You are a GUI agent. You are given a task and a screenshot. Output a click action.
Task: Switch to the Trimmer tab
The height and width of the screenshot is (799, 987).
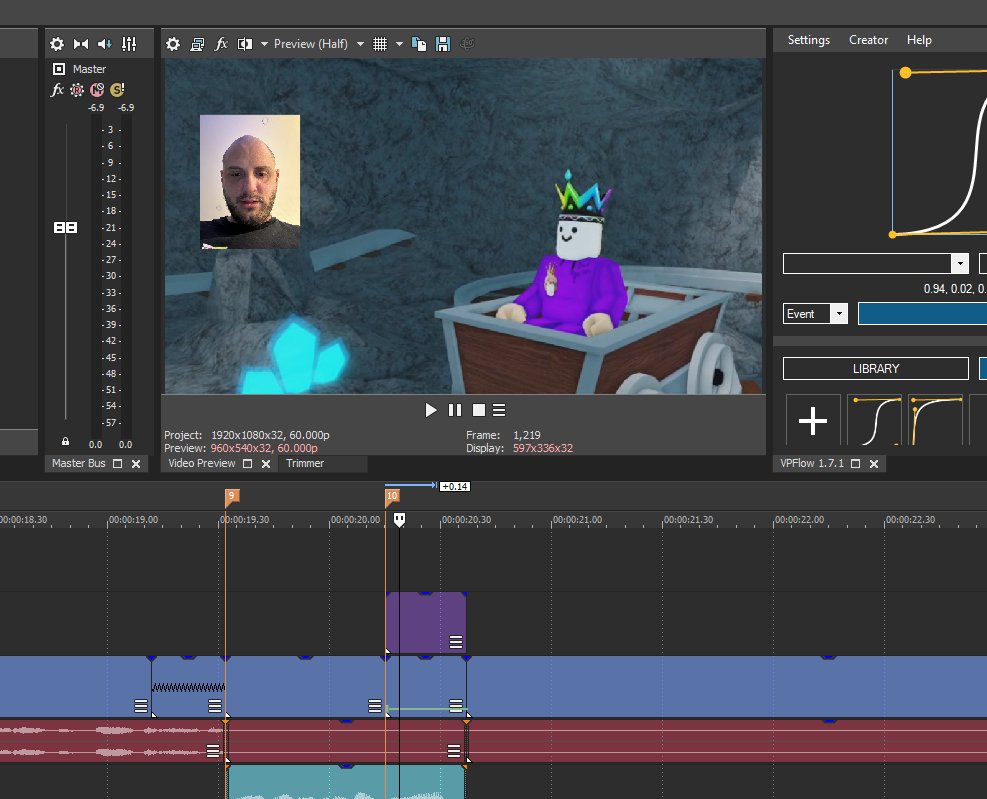pyautogui.click(x=305, y=463)
